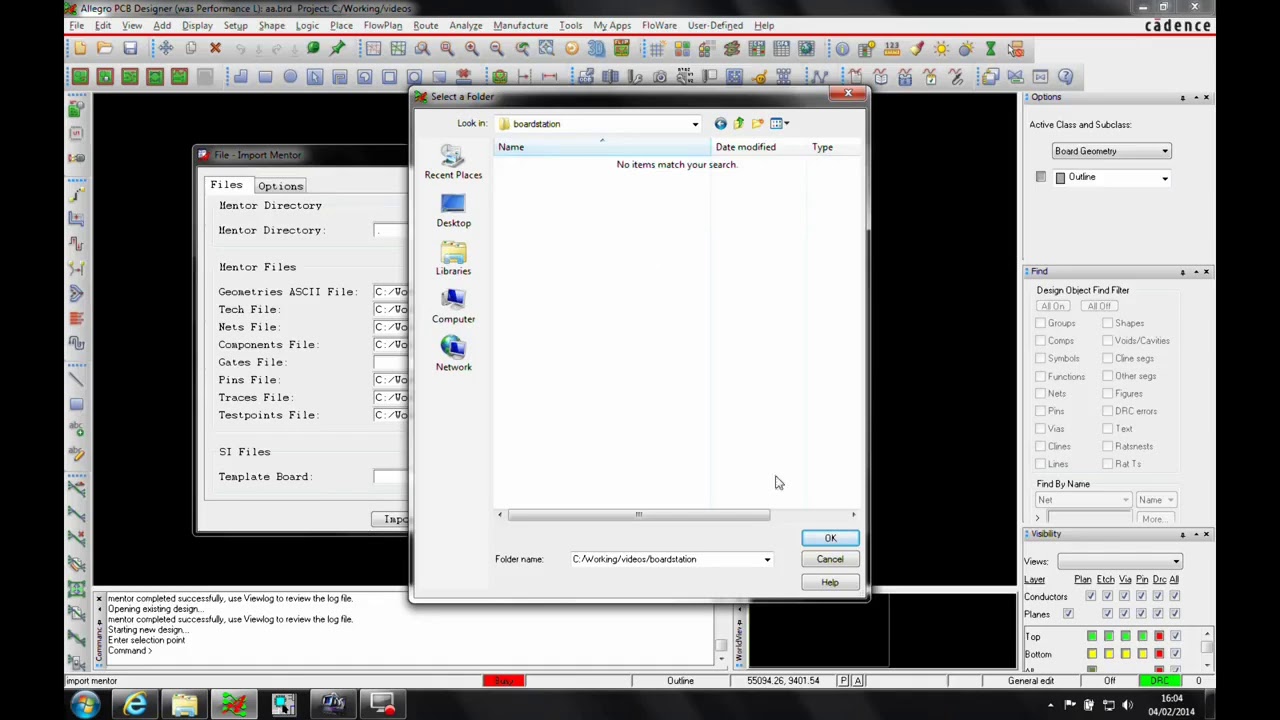Viewport: 1280px width, 720px height.
Task: Open the Display menu
Action: click(x=197, y=25)
